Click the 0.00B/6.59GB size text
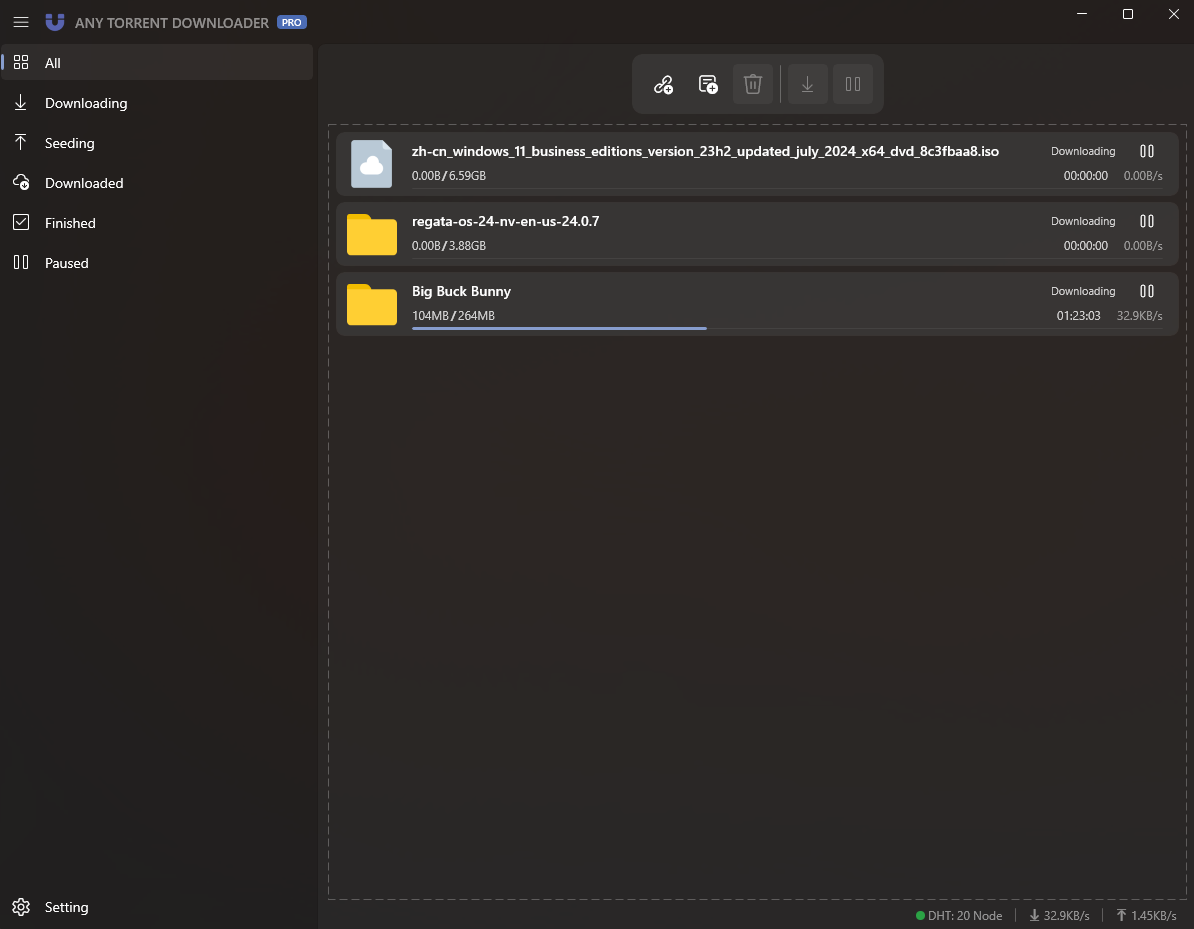The width and height of the screenshot is (1194, 929). [449, 175]
